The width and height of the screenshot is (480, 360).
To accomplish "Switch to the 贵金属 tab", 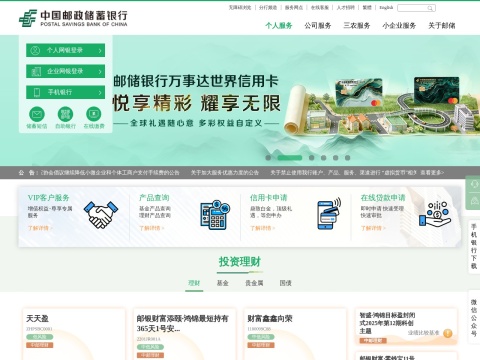I will click(x=254, y=283).
